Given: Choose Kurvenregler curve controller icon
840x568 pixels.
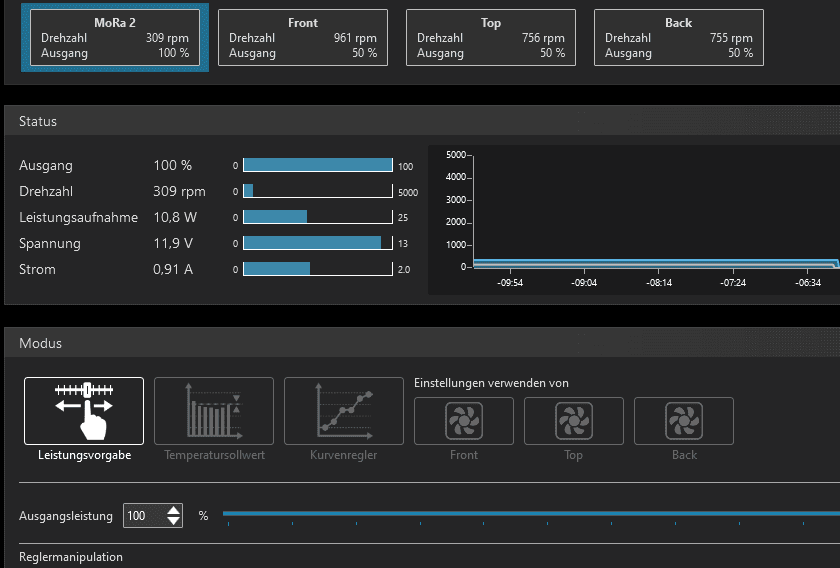Looking at the screenshot, I should tap(344, 411).
